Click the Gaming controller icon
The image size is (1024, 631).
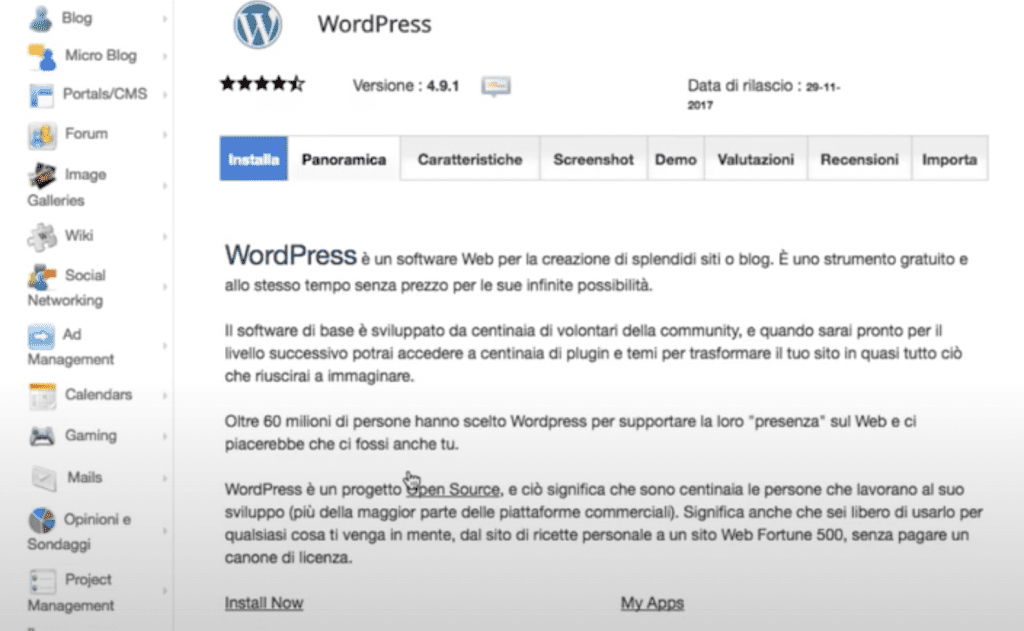pos(42,436)
